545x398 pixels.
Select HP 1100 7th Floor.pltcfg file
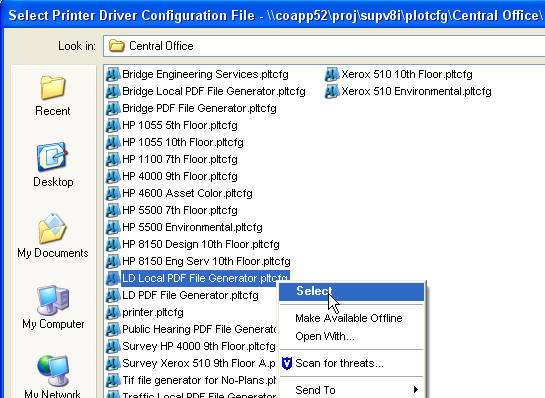click(x=180, y=160)
